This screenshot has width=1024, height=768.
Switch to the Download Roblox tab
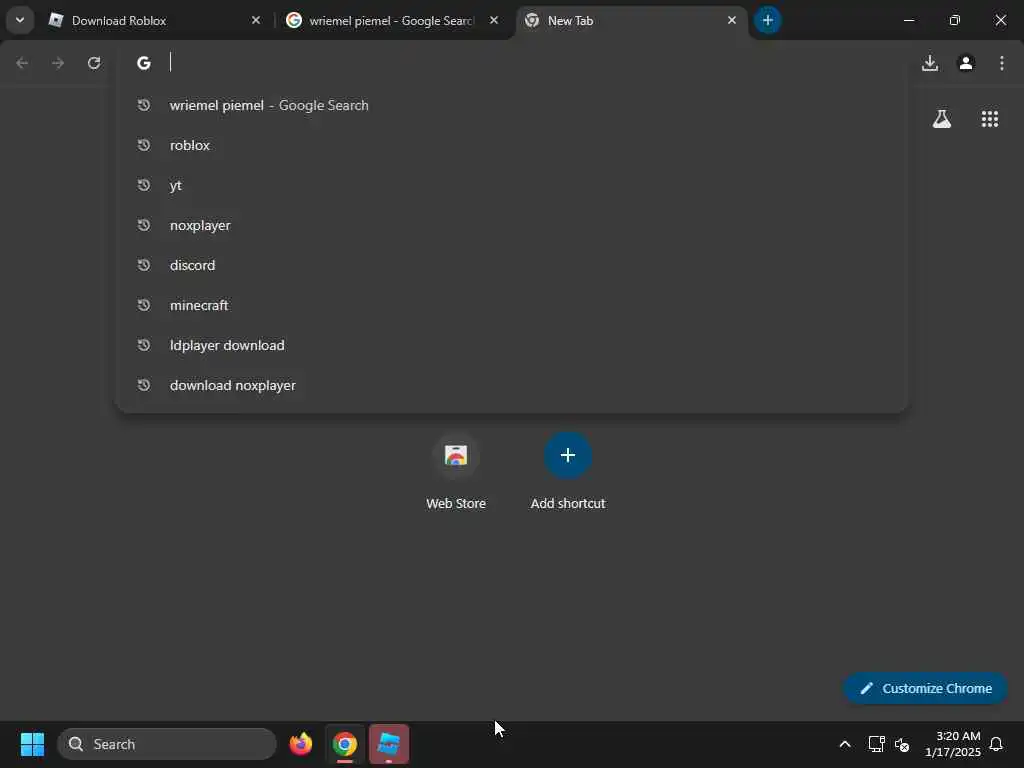point(155,21)
